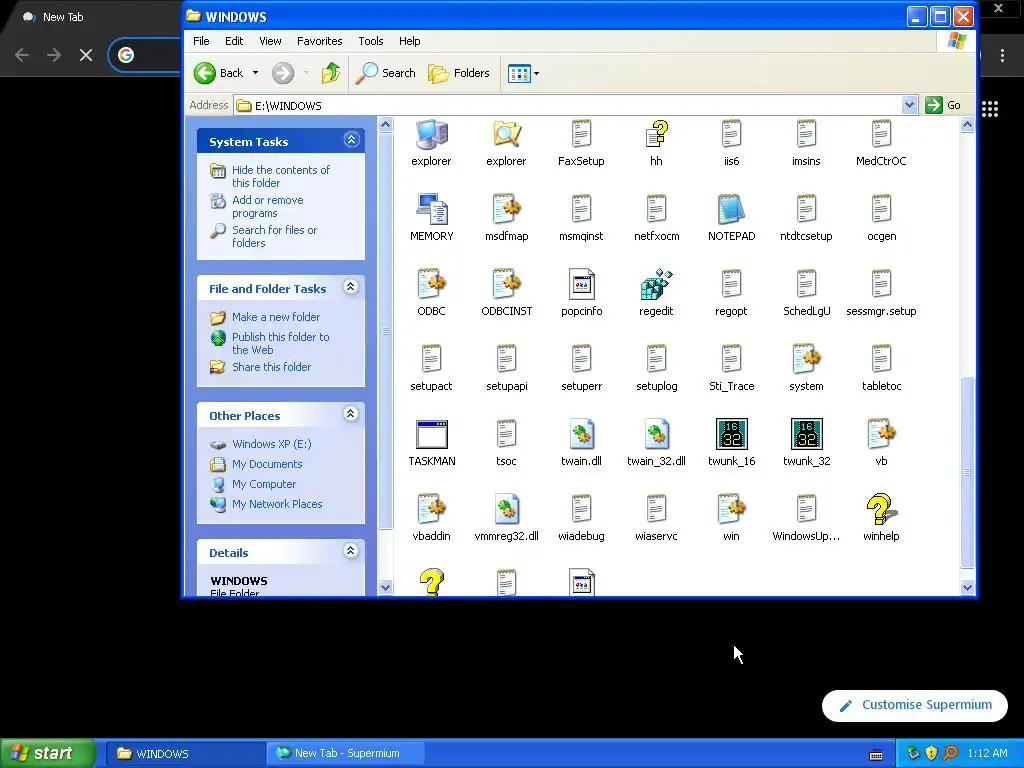This screenshot has width=1024, height=768.
Task: Open the Views dropdown button
Action: pos(523,73)
